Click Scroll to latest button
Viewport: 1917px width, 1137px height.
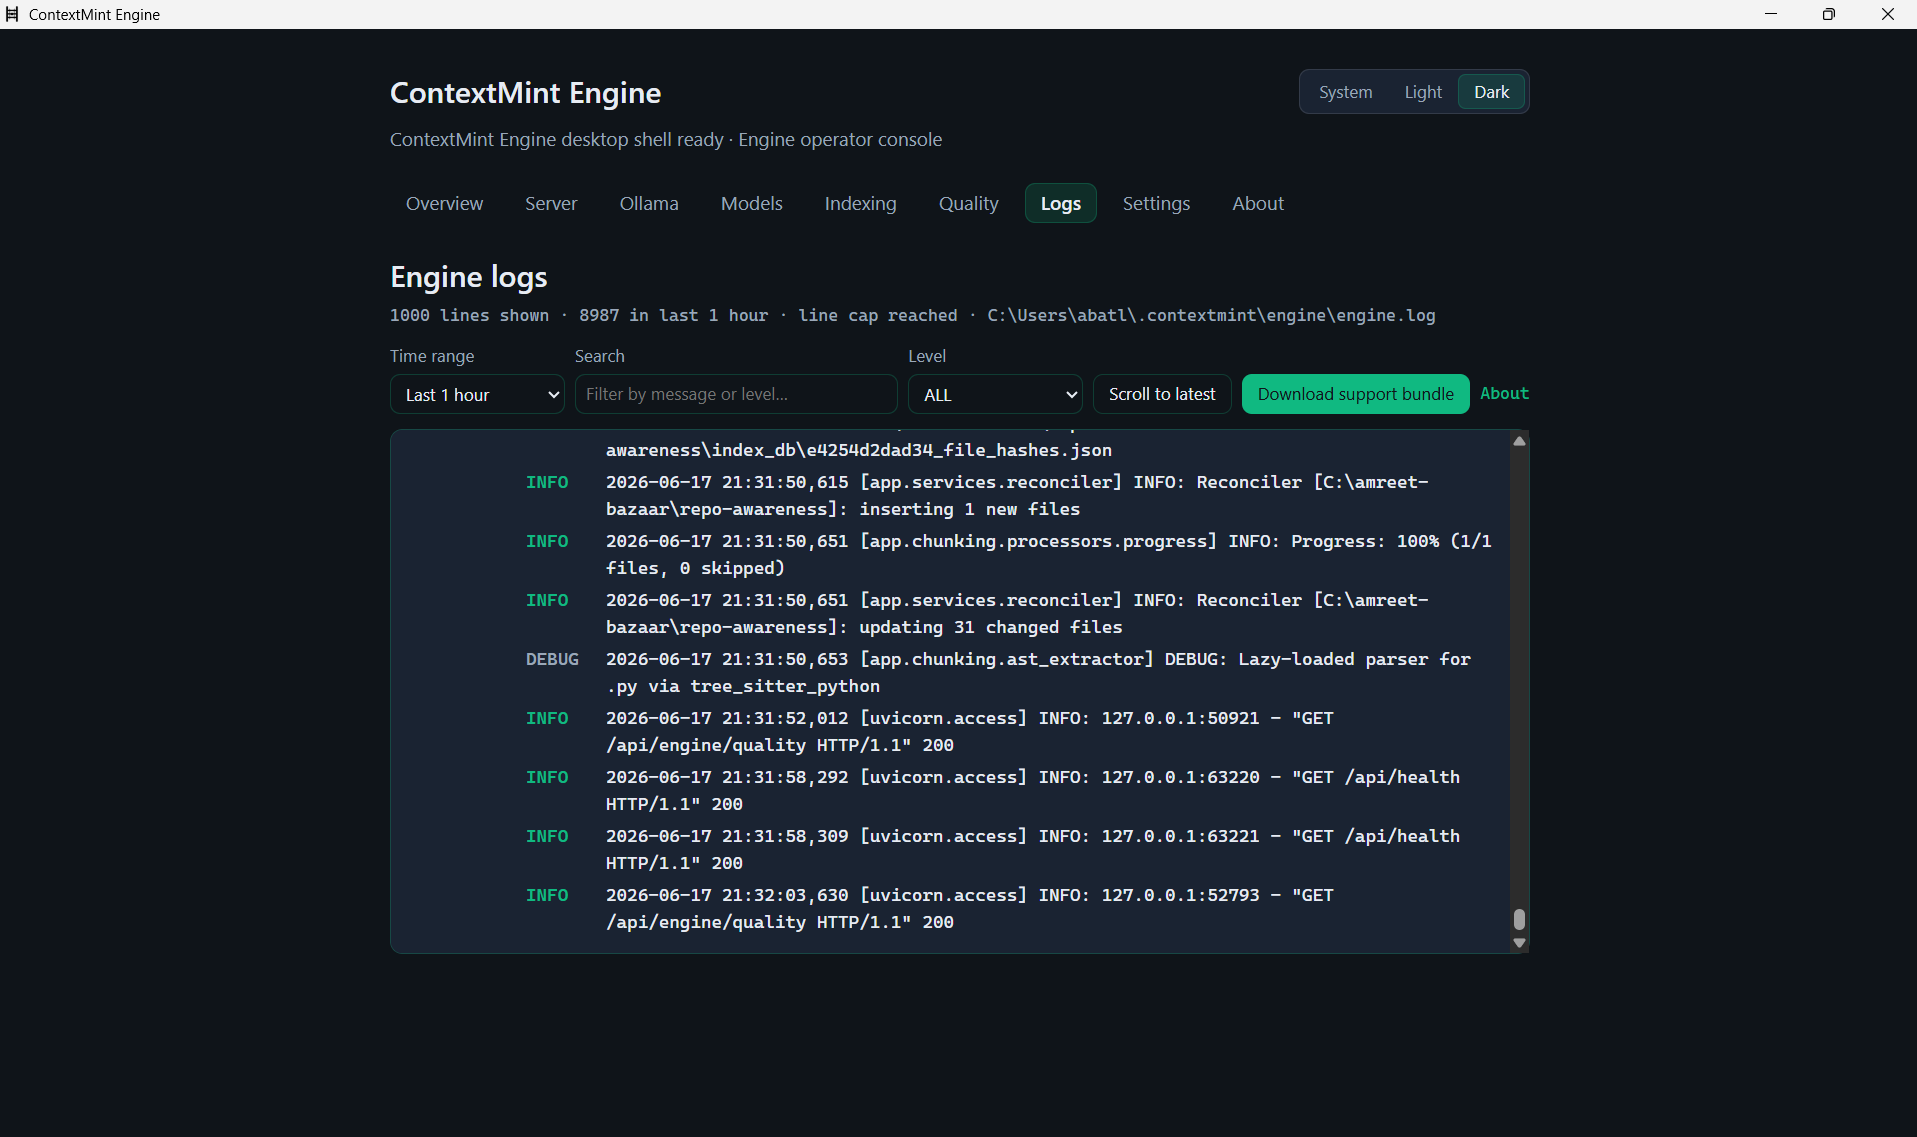click(1162, 394)
